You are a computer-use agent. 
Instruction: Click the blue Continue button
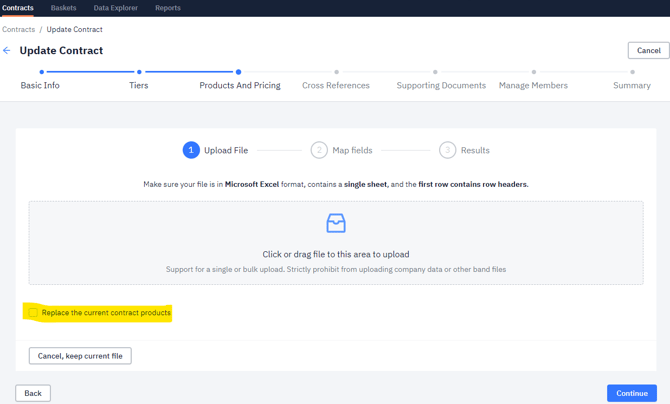(x=631, y=393)
